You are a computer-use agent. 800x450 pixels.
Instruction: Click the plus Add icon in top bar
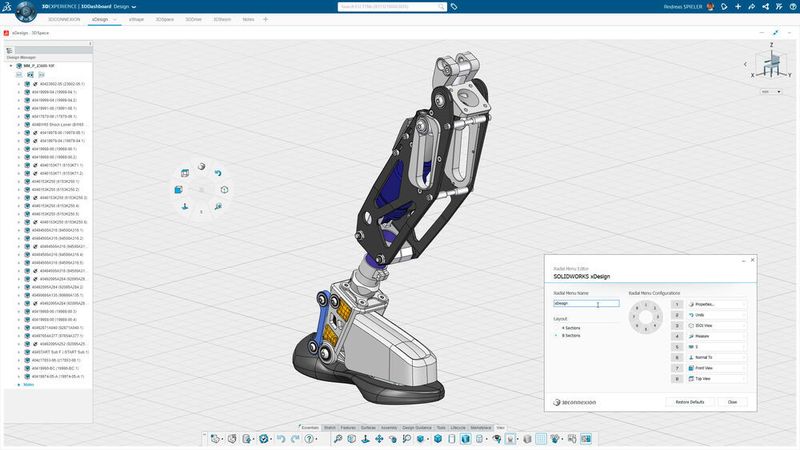[738, 7]
